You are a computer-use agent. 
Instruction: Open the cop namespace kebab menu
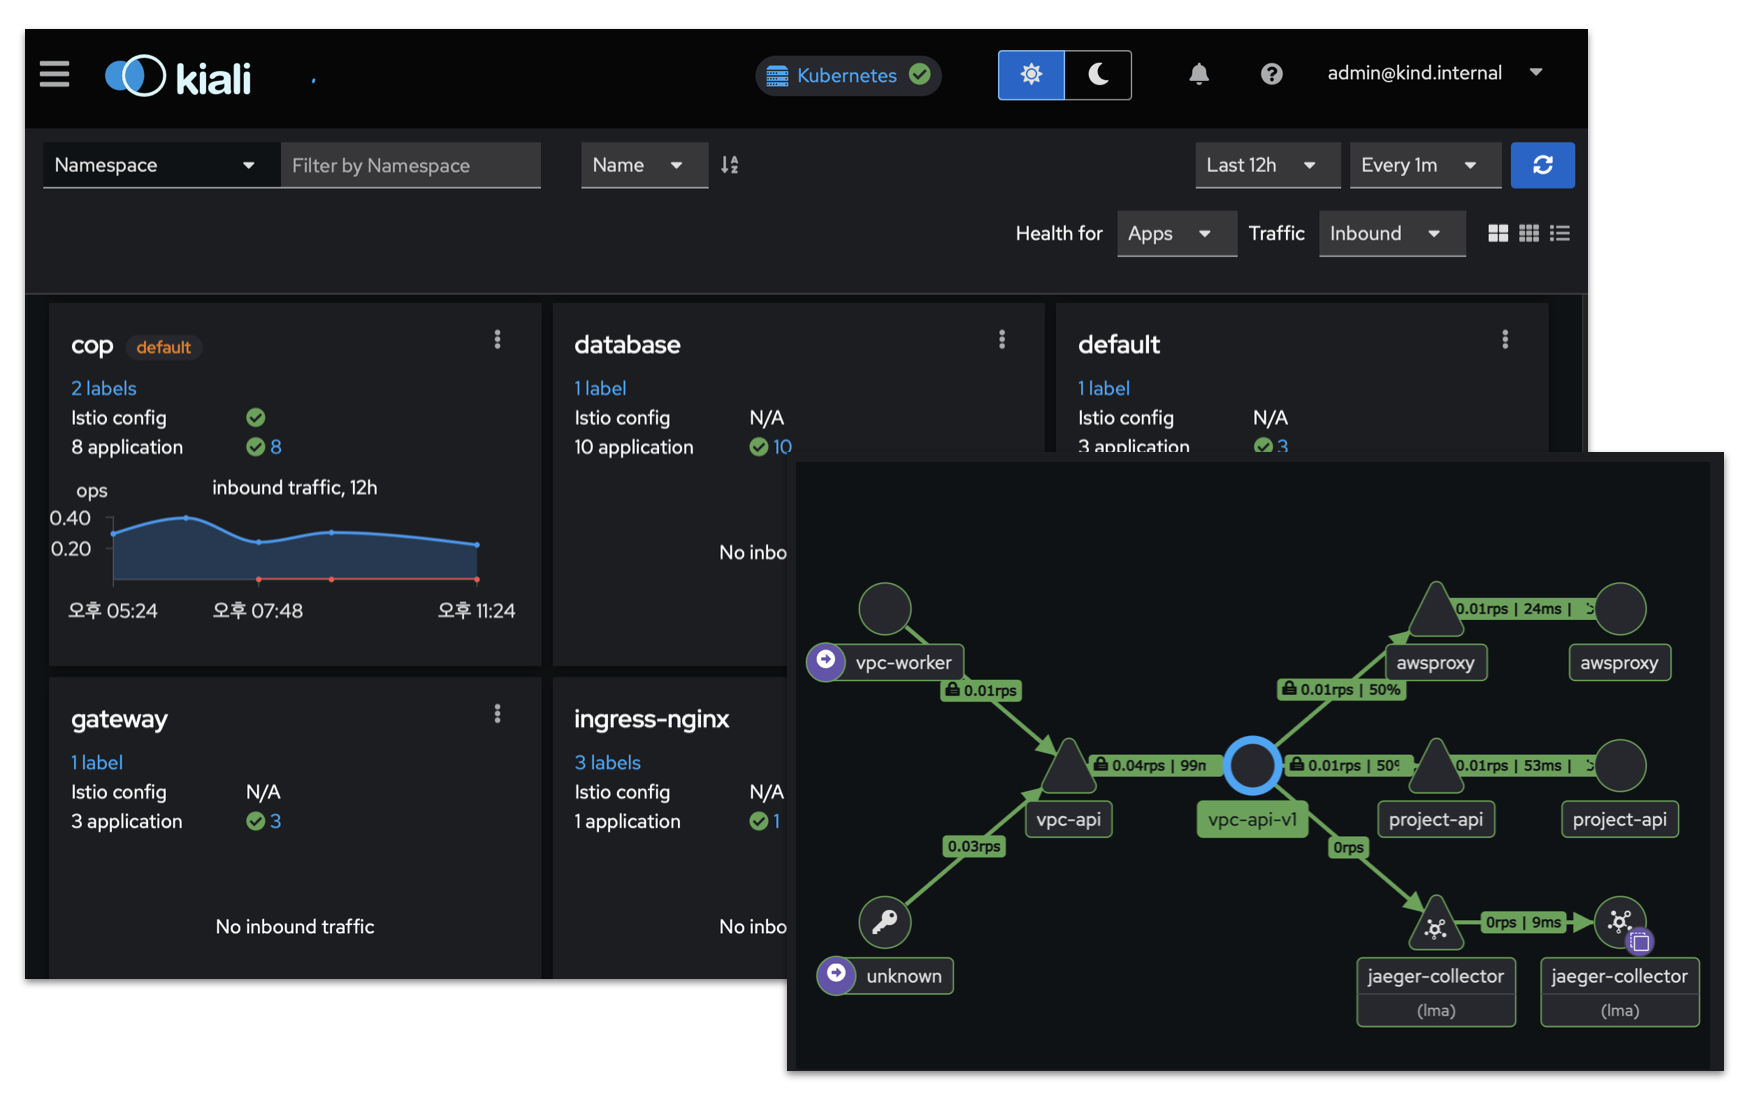pos(497,339)
